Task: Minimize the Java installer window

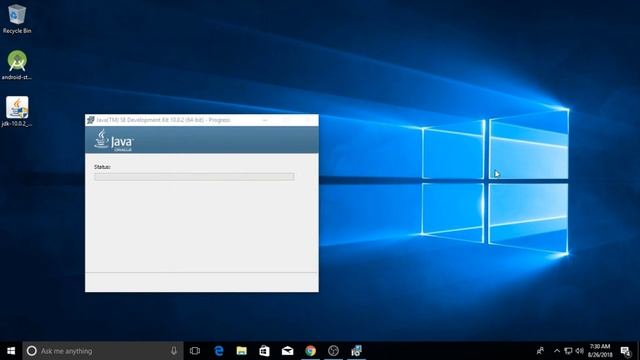Action: pos(265,120)
